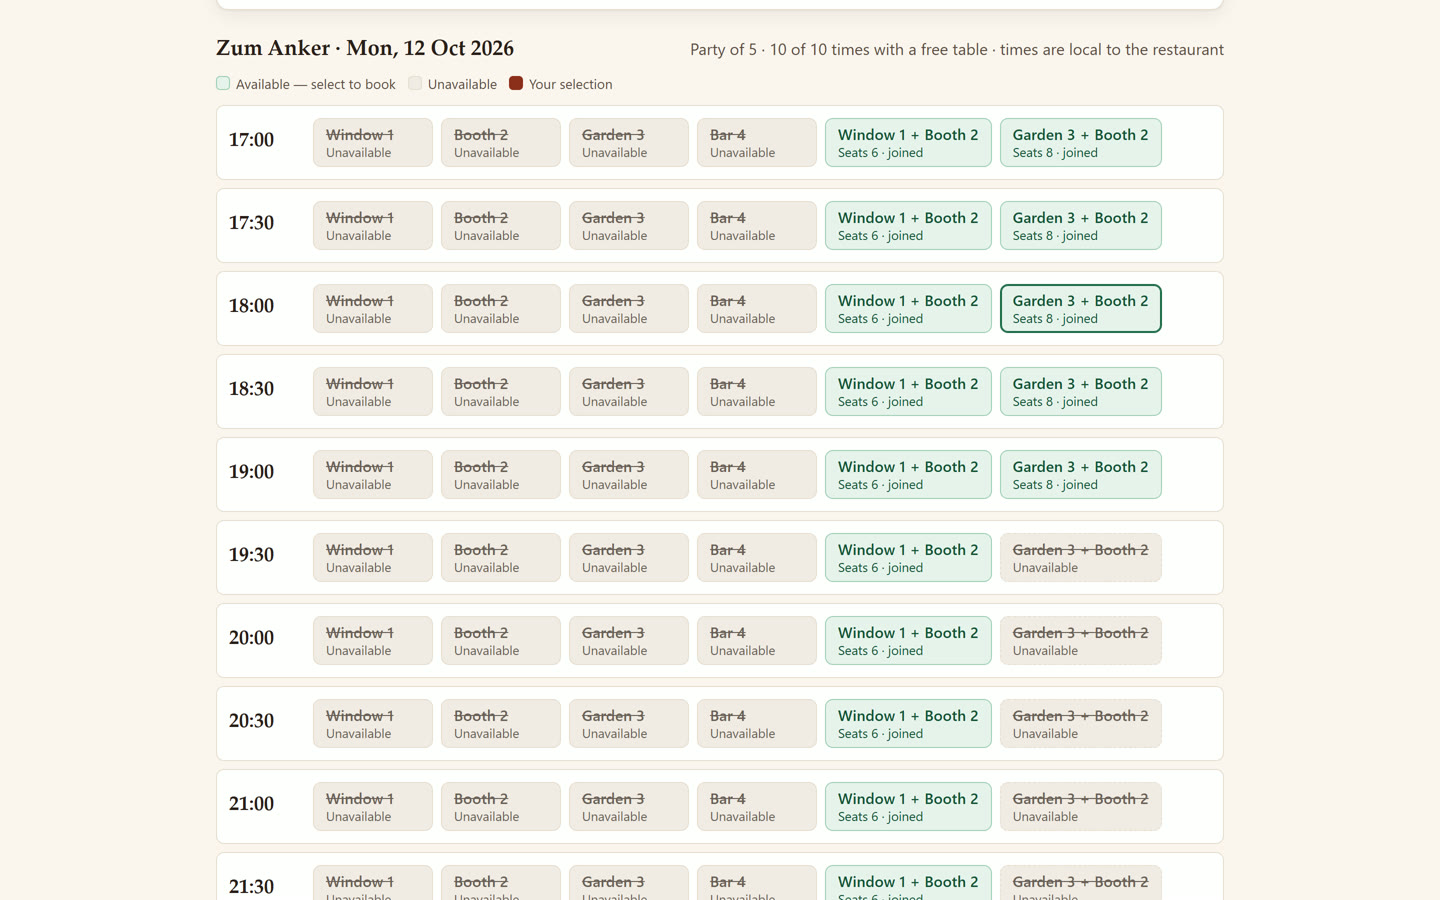Click the dark red Your selection swatch
Image resolution: width=1440 pixels, height=900 pixels.
click(x=516, y=83)
